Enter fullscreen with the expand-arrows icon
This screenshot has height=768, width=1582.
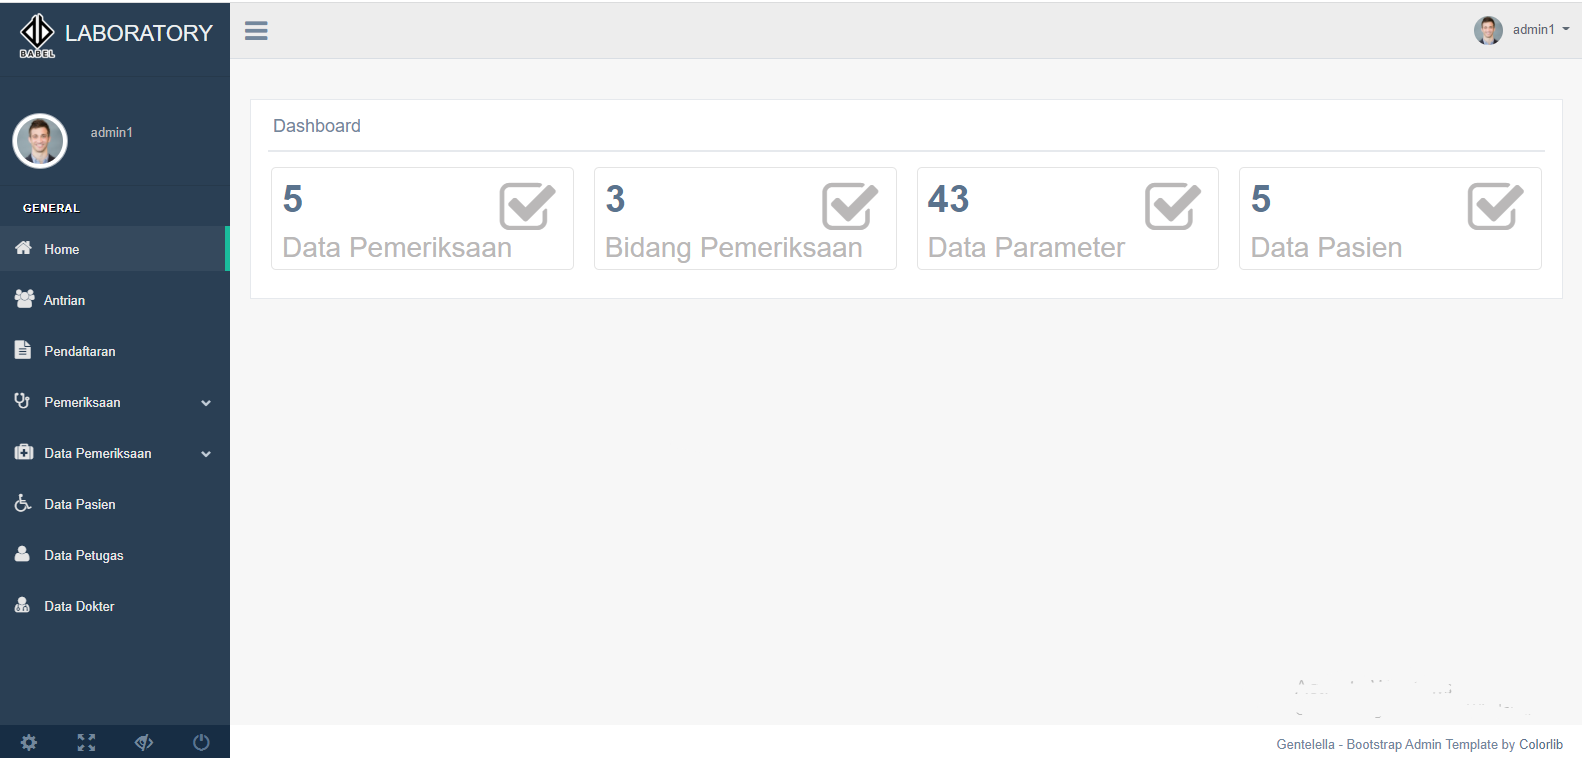click(86, 742)
